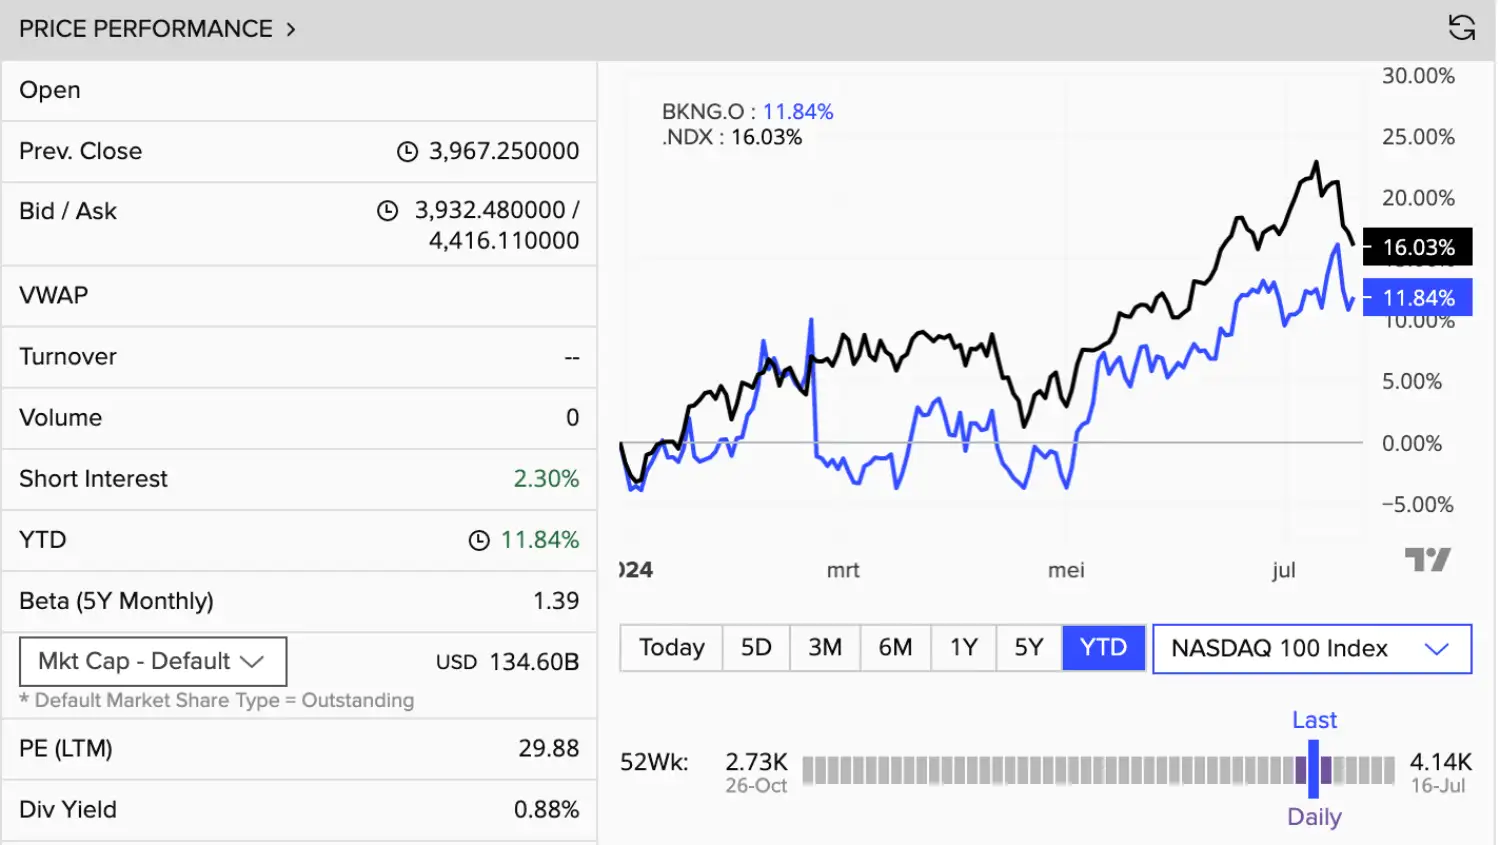Click the 16.03% NDX price label
1500x845 pixels.
[1418, 247]
